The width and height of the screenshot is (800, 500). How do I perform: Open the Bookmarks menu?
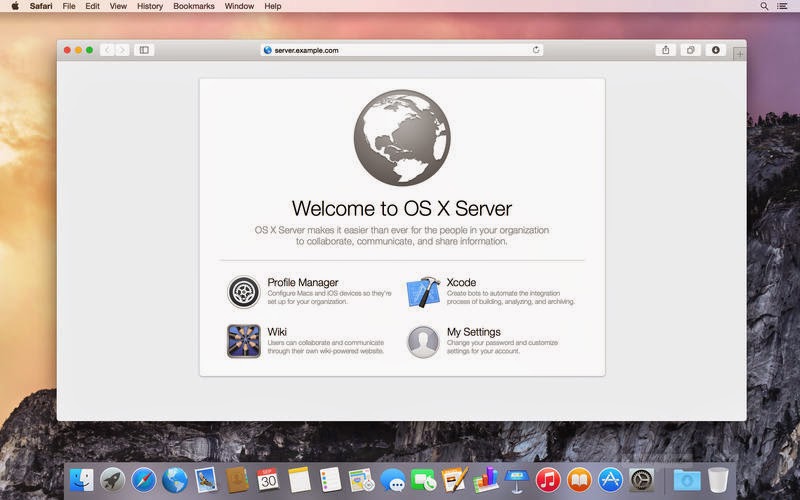click(x=194, y=6)
